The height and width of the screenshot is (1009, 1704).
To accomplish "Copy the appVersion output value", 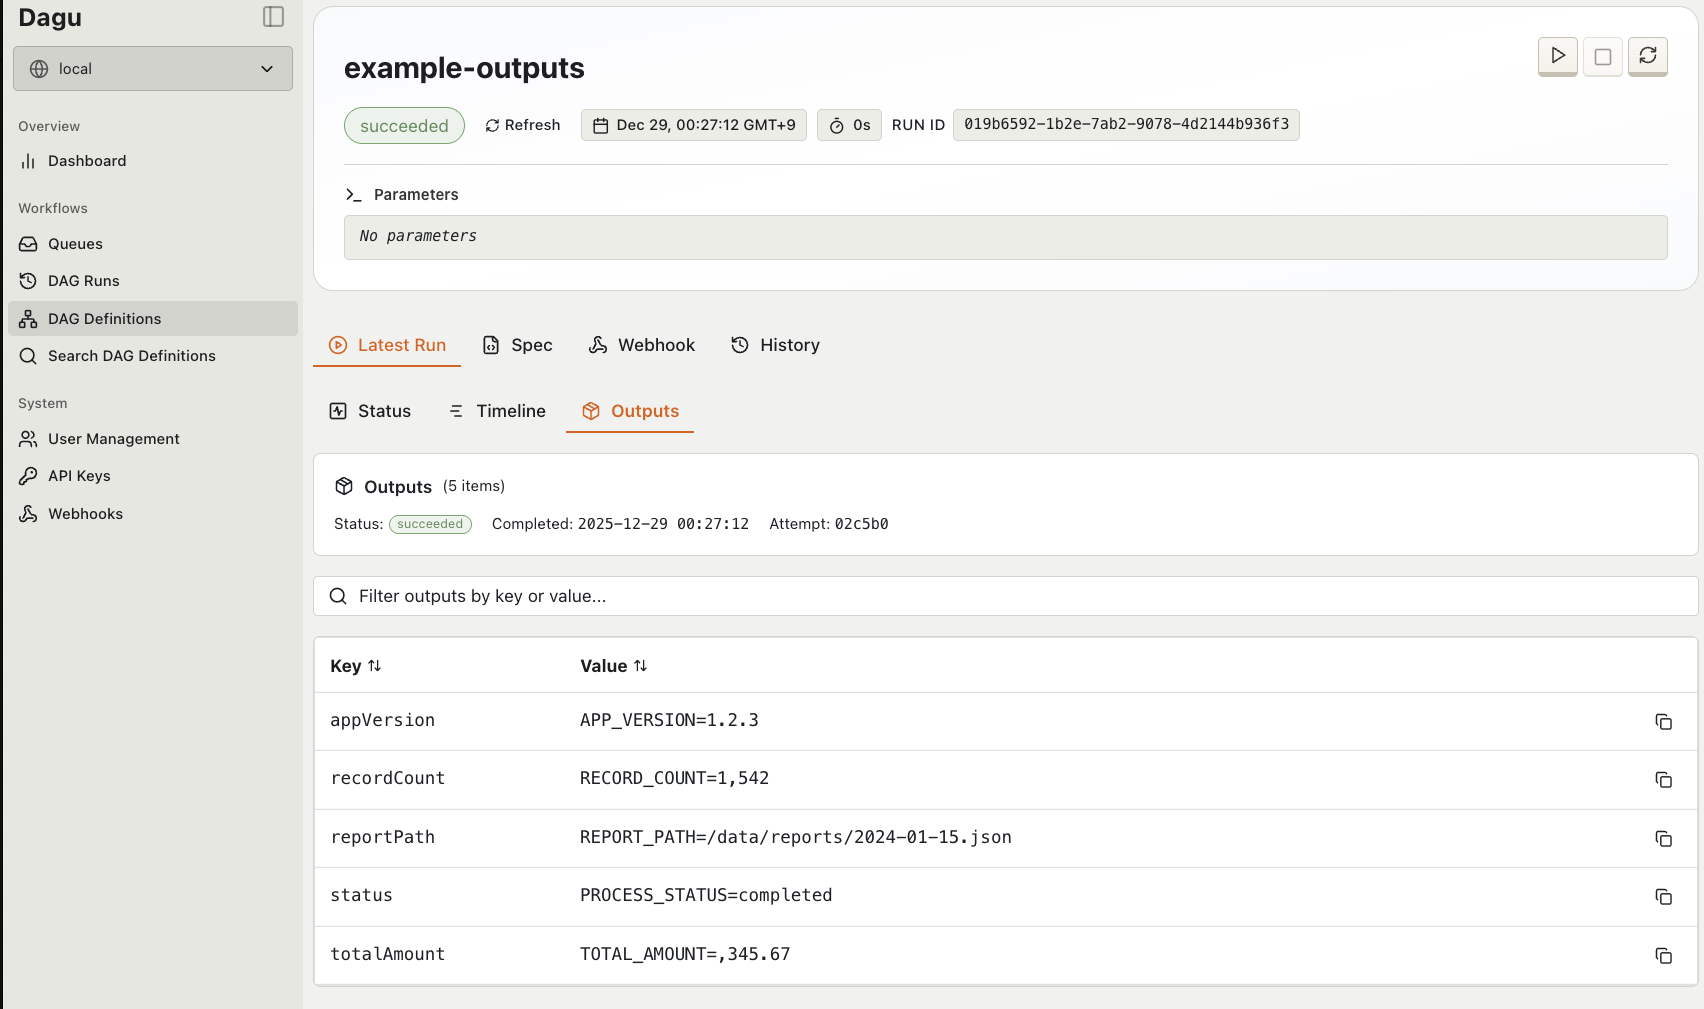I will [1663, 722].
